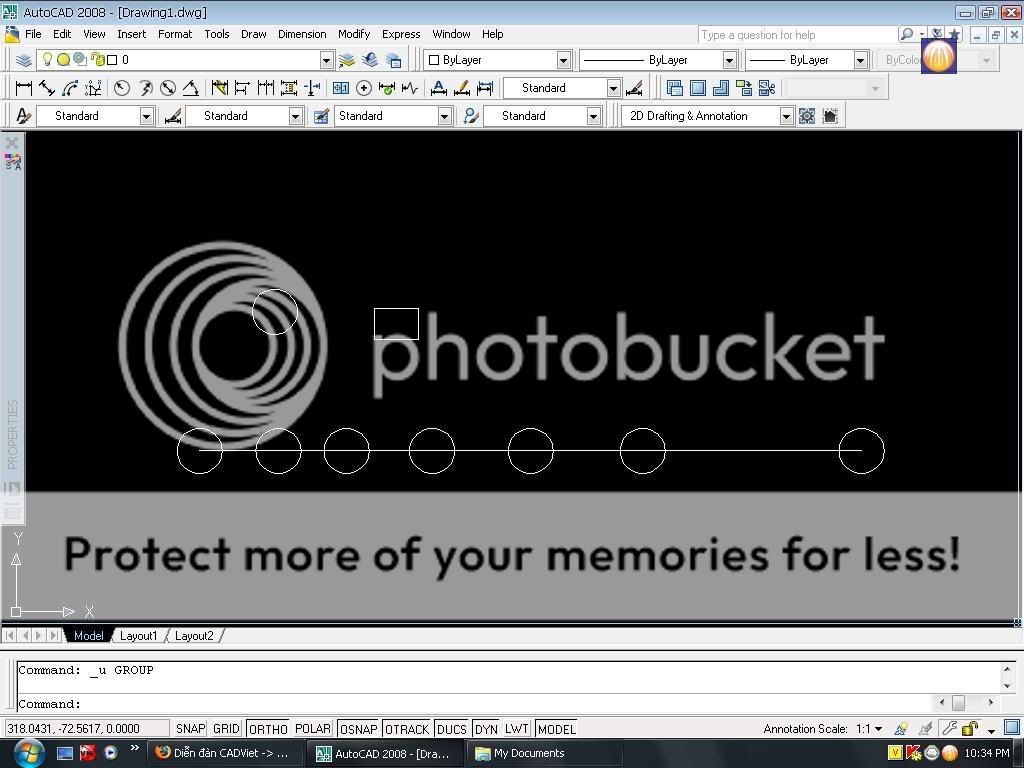This screenshot has width=1024, height=768.
Task: Select the Dimension Update tool
Action: [485, 88]
